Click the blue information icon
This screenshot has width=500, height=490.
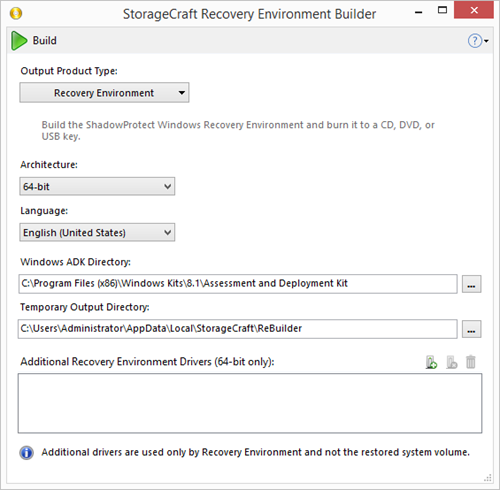(x=26, y=453)
